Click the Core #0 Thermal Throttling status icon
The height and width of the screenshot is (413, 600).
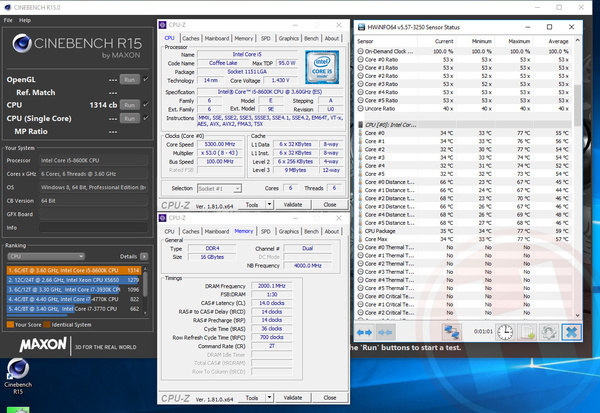(360, 247)
